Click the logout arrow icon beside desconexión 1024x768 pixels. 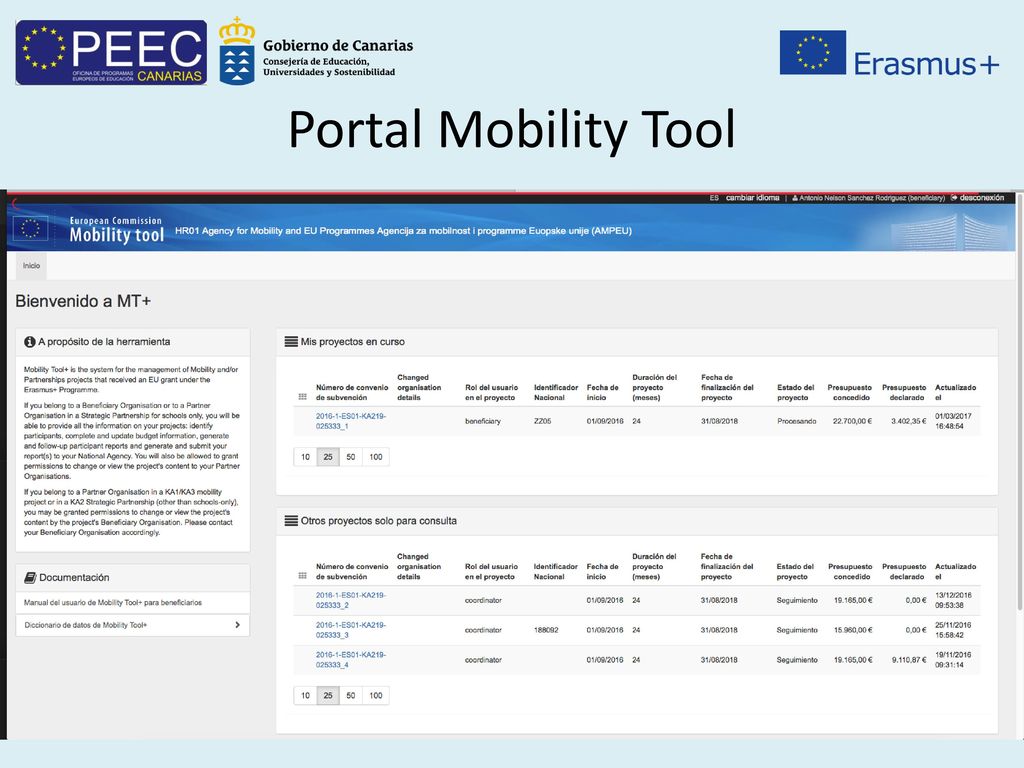[x=954, y=197]
